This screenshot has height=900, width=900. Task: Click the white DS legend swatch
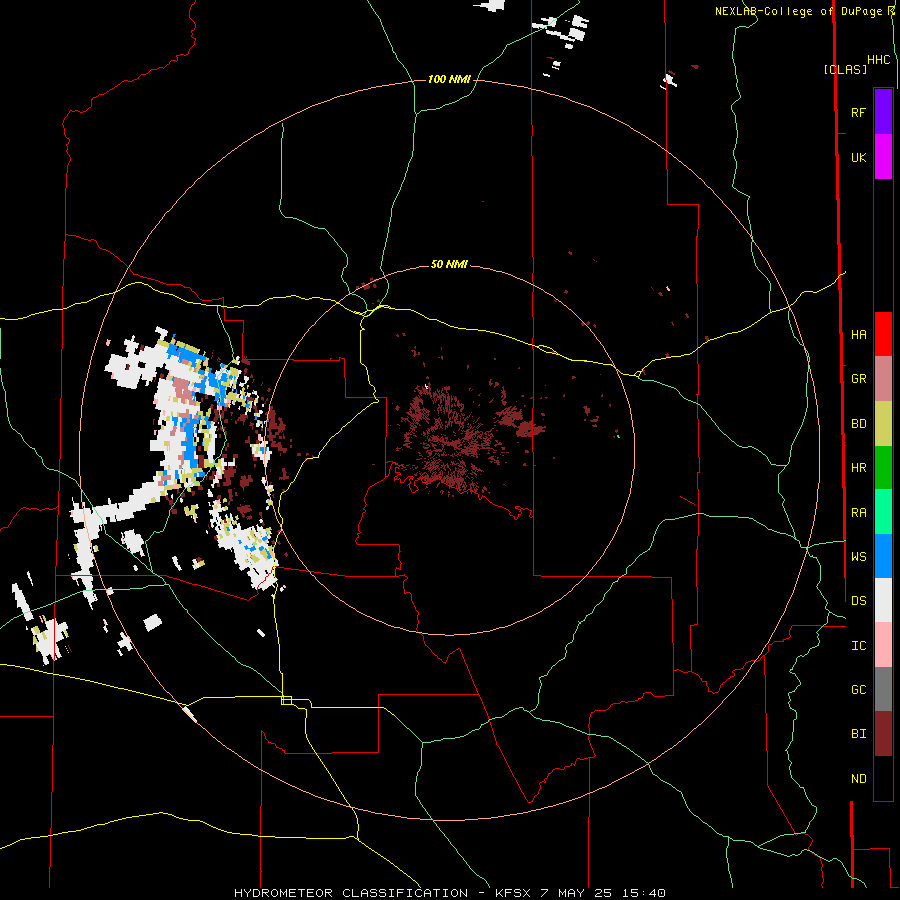[x=883, y=600]
